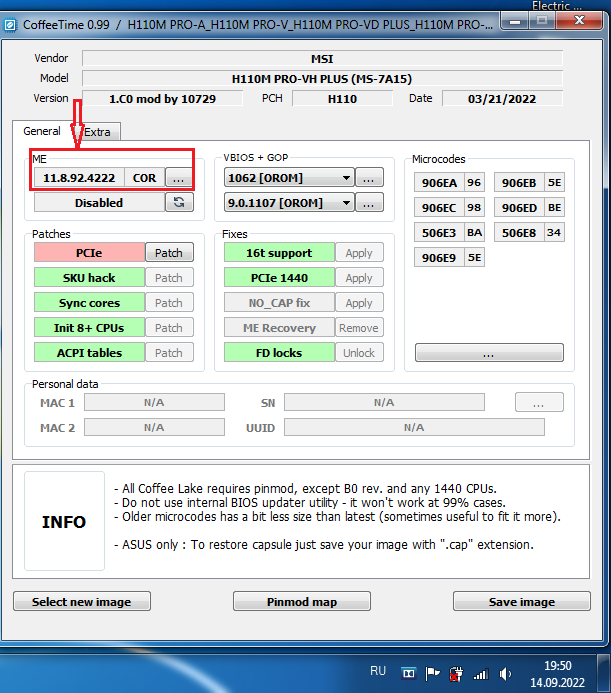
Task: Click the MAC 1 field
Action: 154,402
